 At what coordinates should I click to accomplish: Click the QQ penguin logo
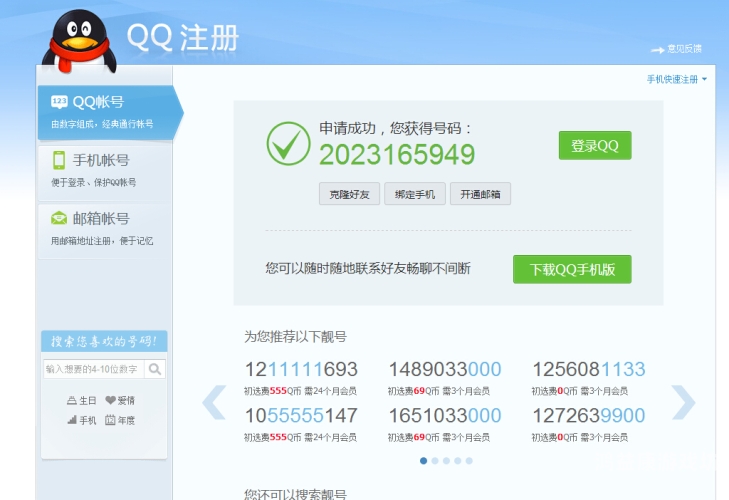coord(79,41)
